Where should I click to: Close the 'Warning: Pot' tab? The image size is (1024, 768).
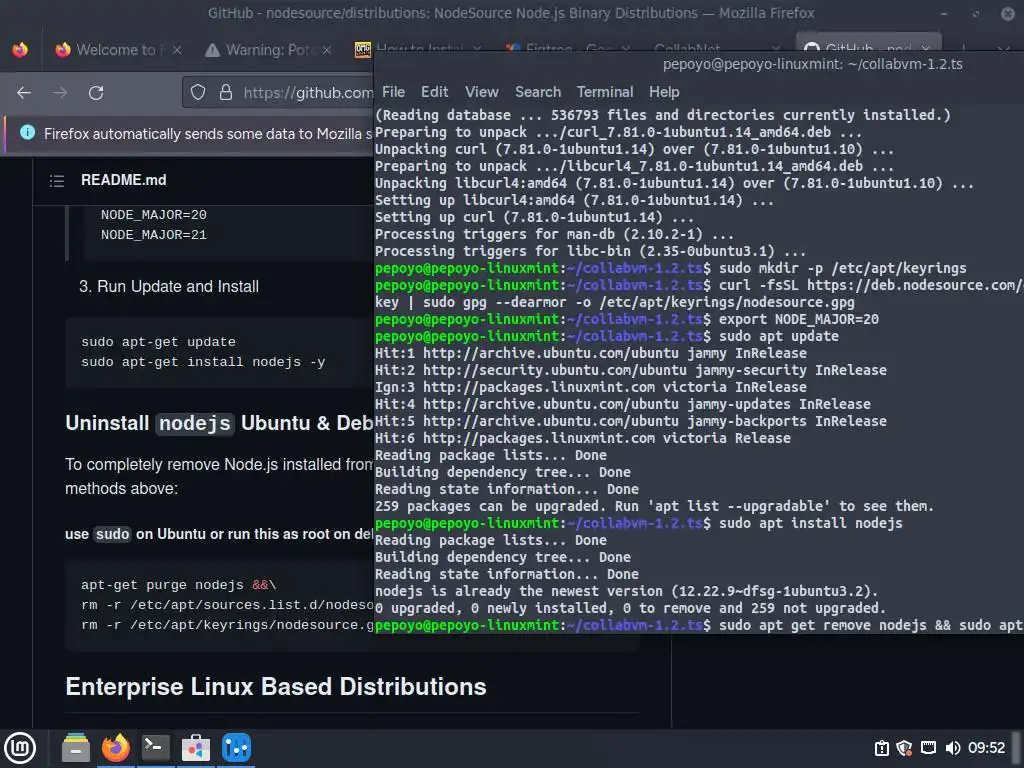327,50
